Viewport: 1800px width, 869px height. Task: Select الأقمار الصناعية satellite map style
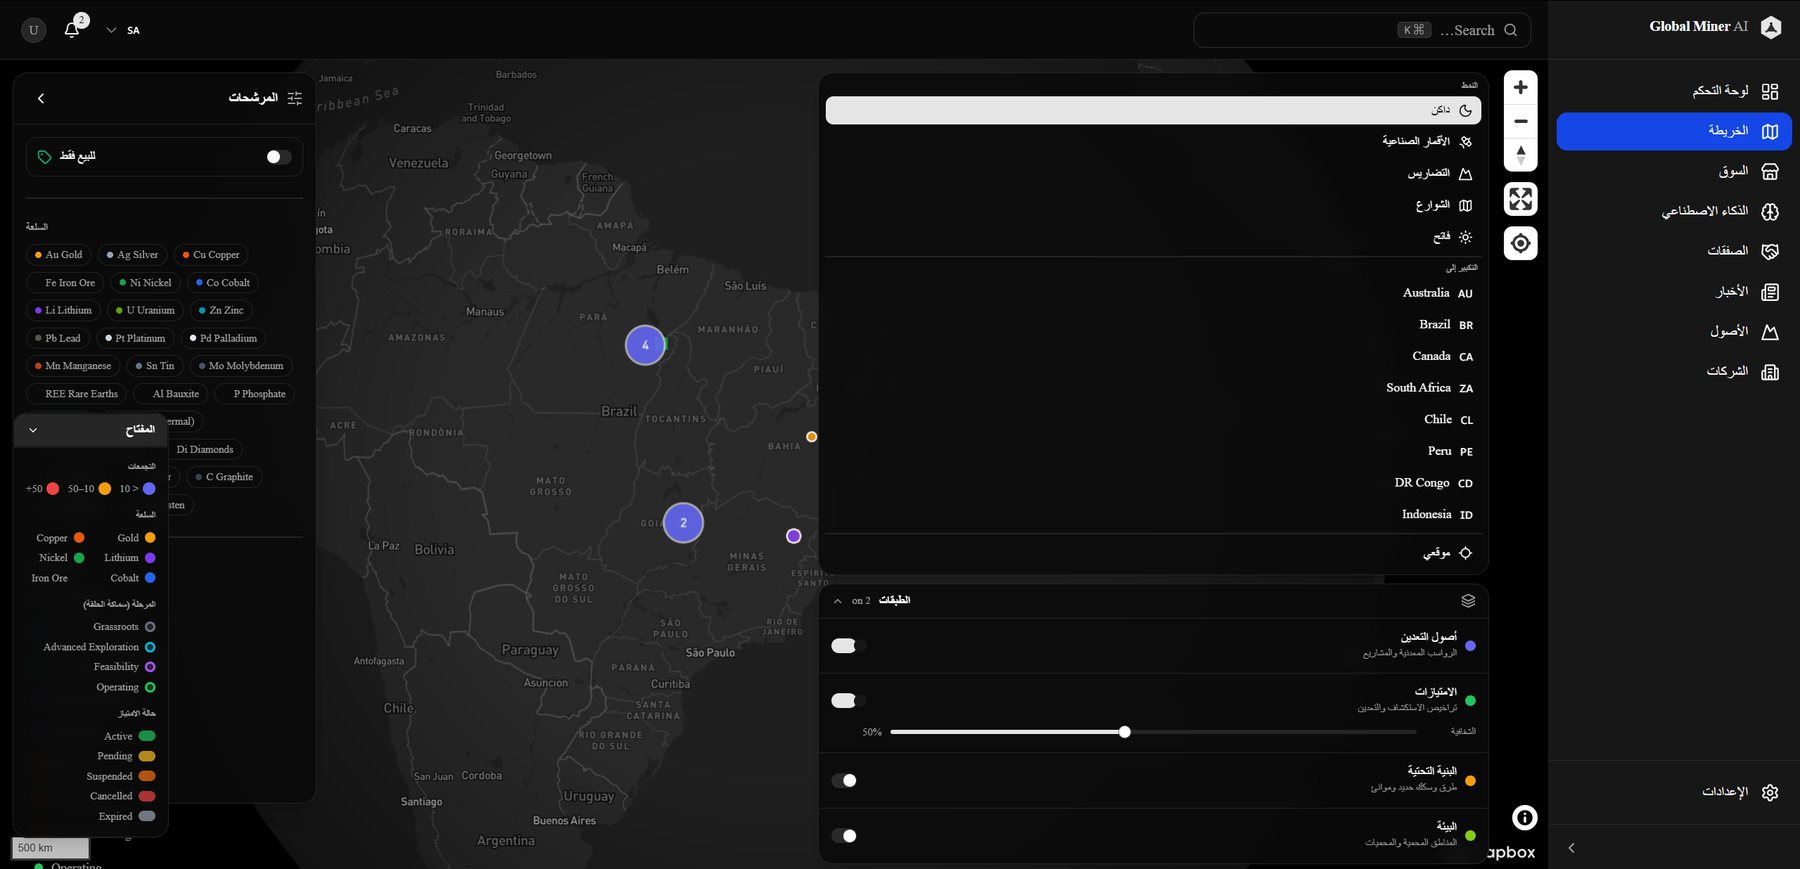click(x=1153, y=142)
